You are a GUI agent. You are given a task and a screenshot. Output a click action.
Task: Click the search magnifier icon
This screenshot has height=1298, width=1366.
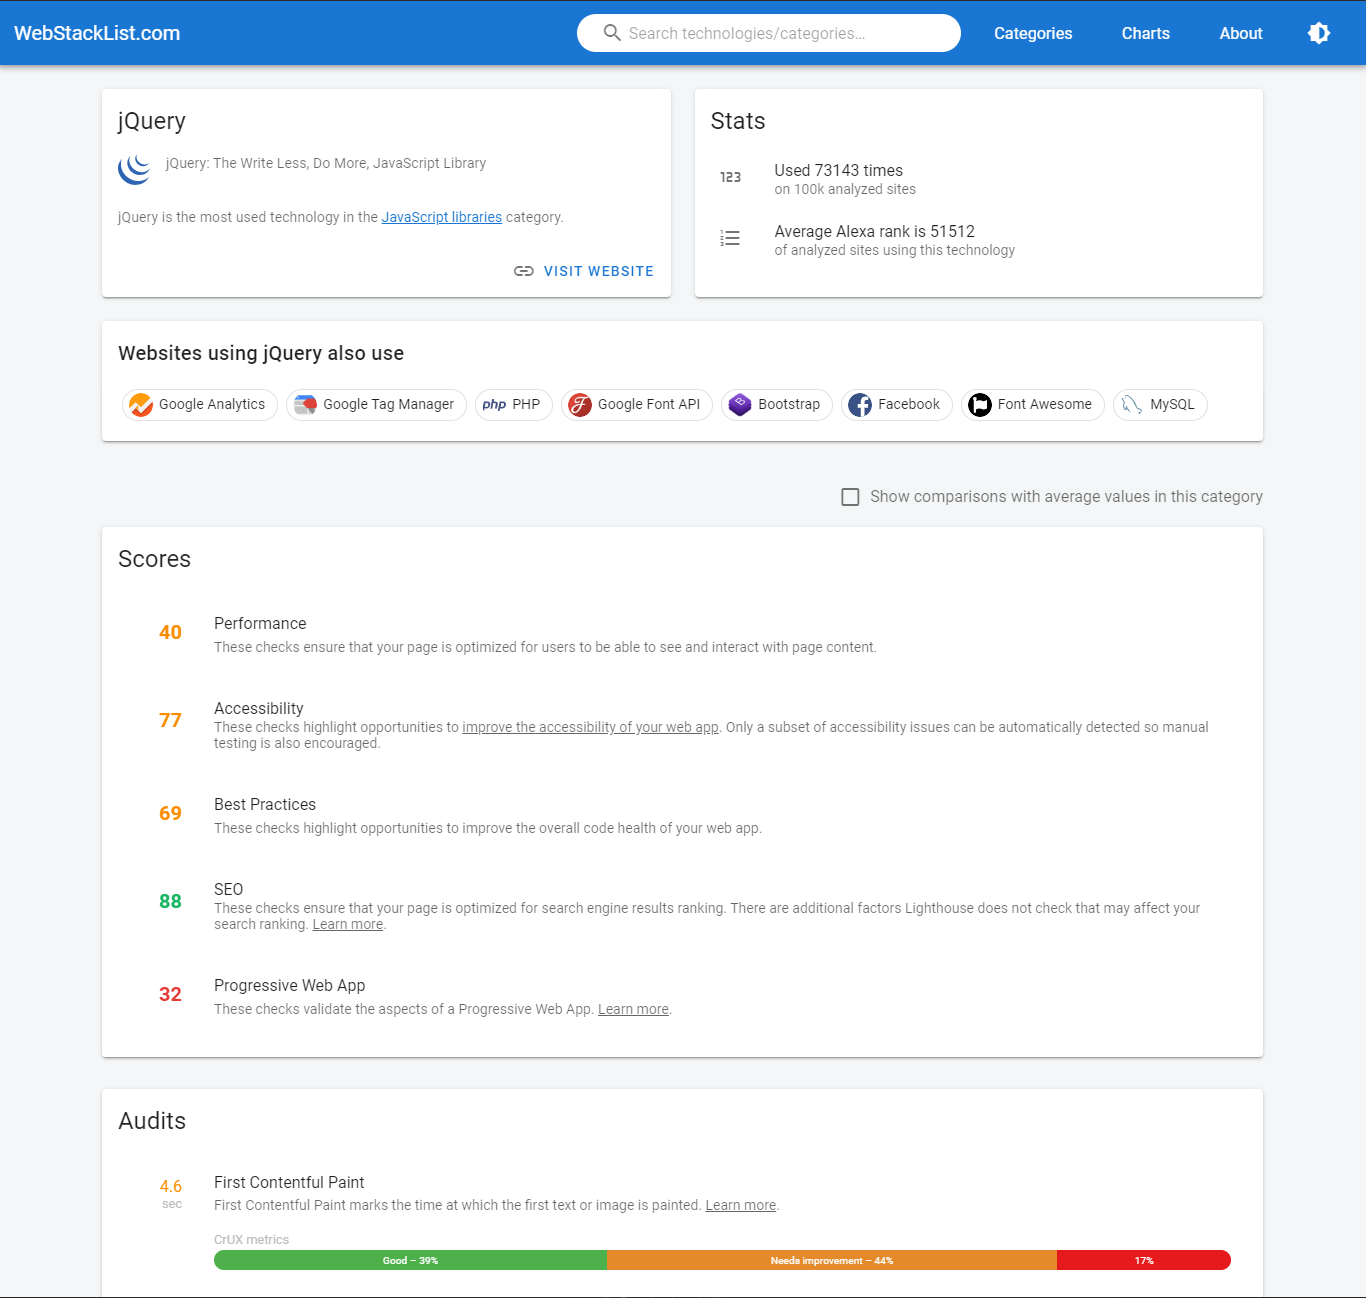click(x=612, y=32)
